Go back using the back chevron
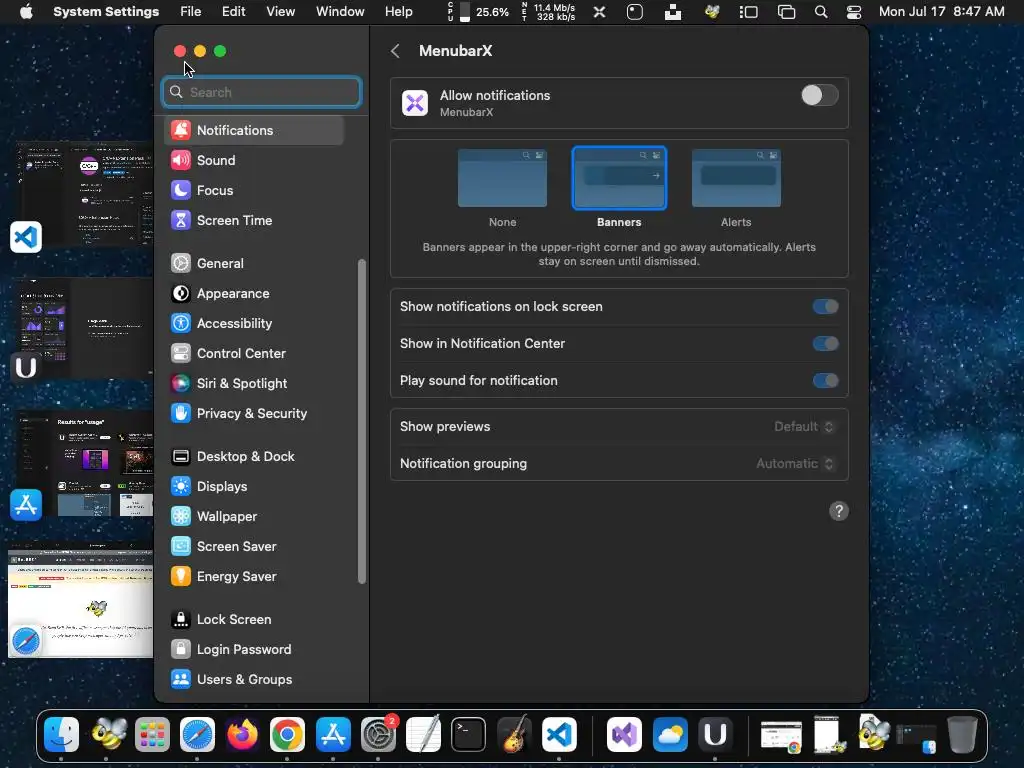 pyautogui.click(x=395, y=51)
